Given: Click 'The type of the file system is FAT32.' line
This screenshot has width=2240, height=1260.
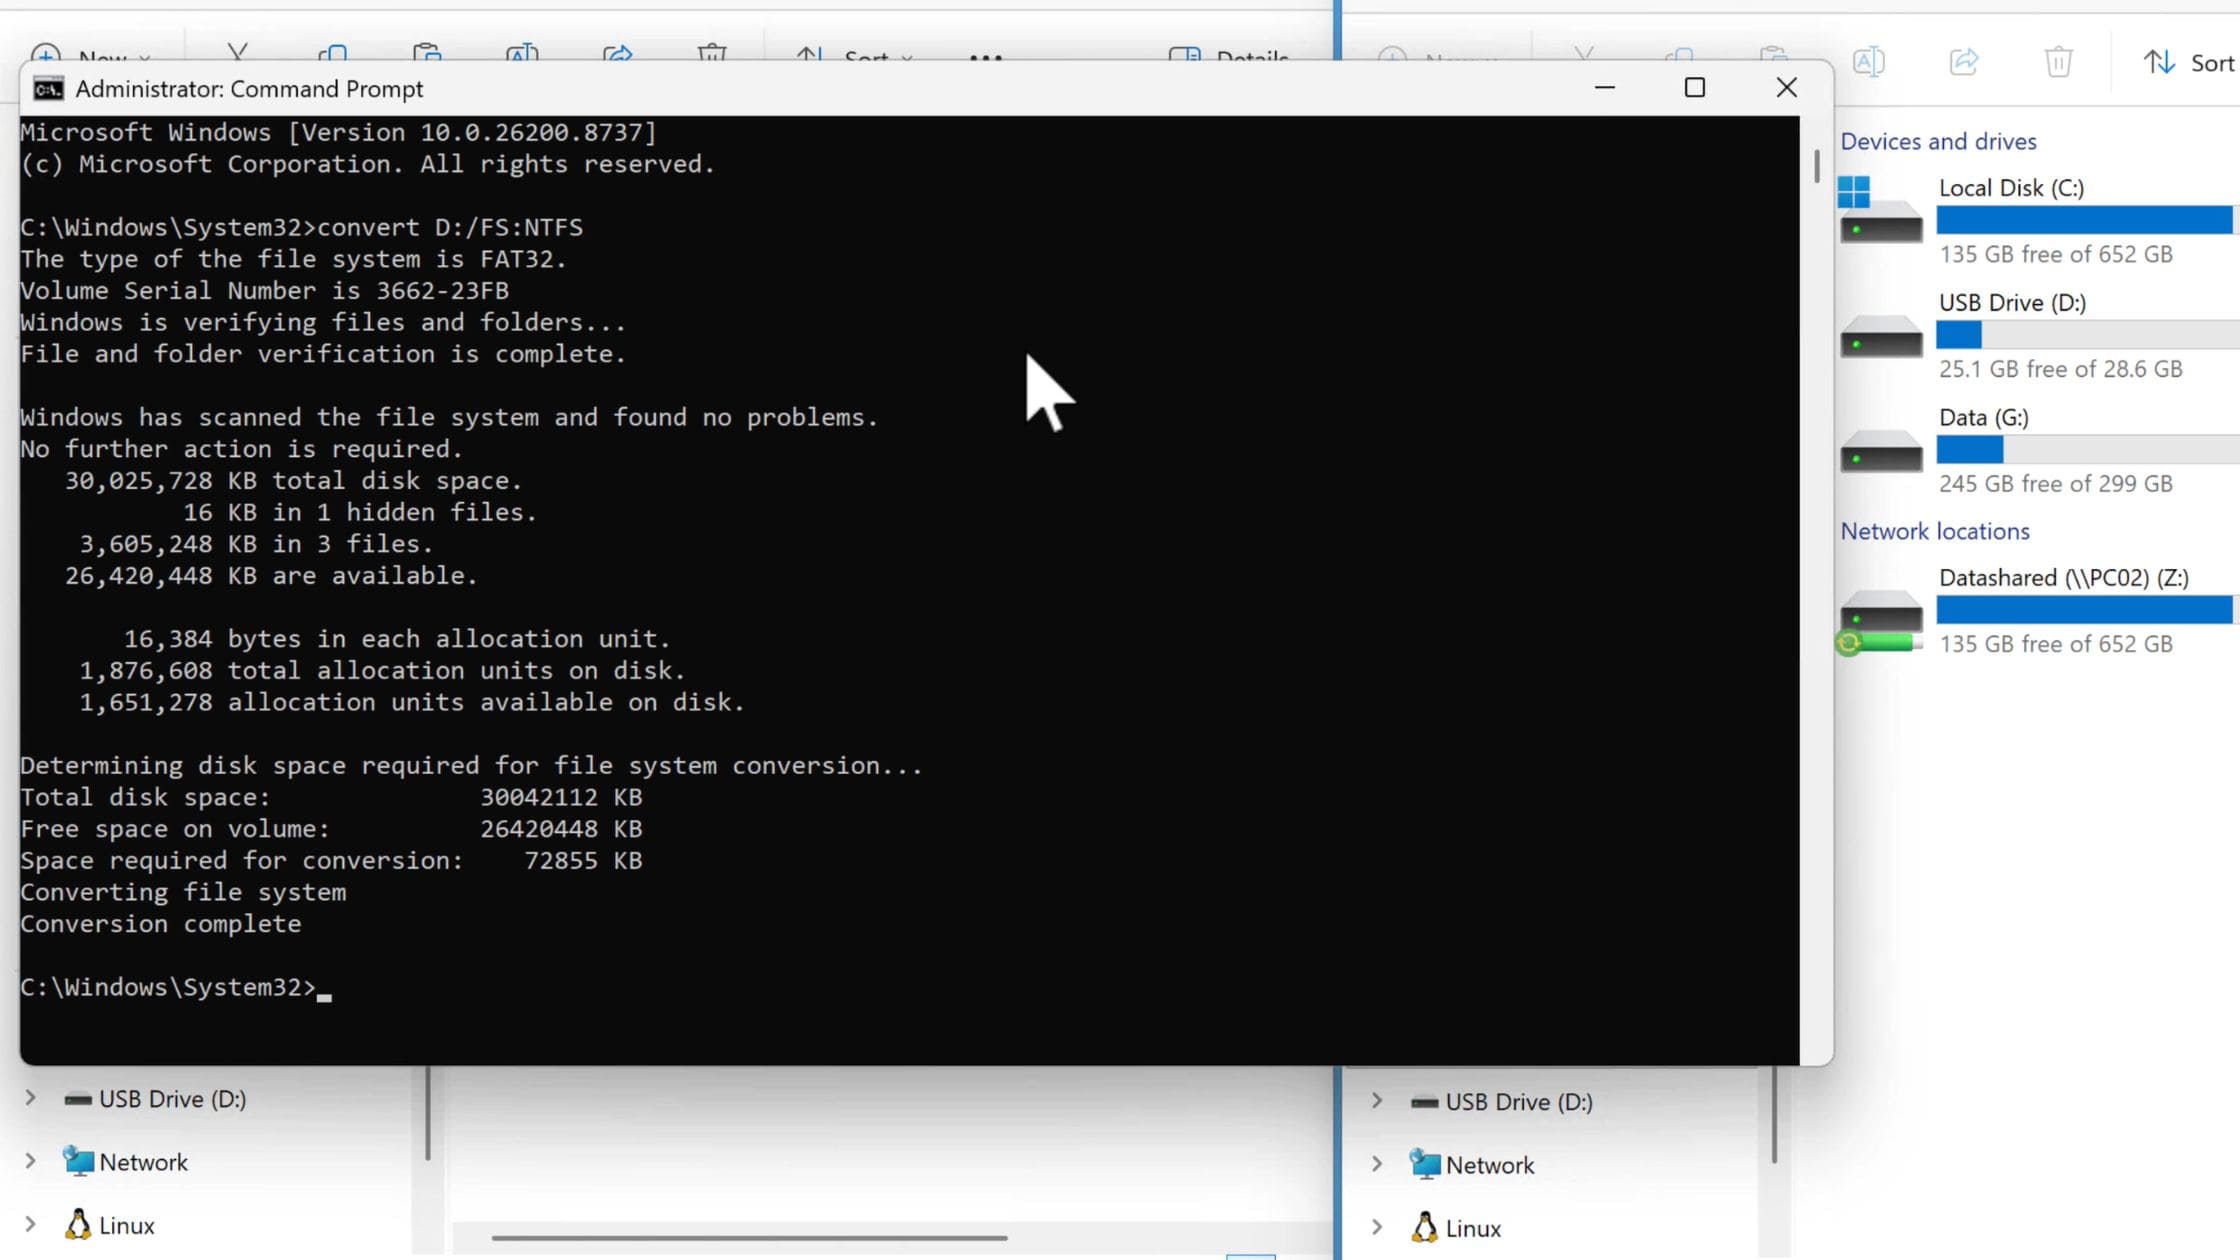Looking at the screenshot, I should pyautogui.click(x=293, y=259).
